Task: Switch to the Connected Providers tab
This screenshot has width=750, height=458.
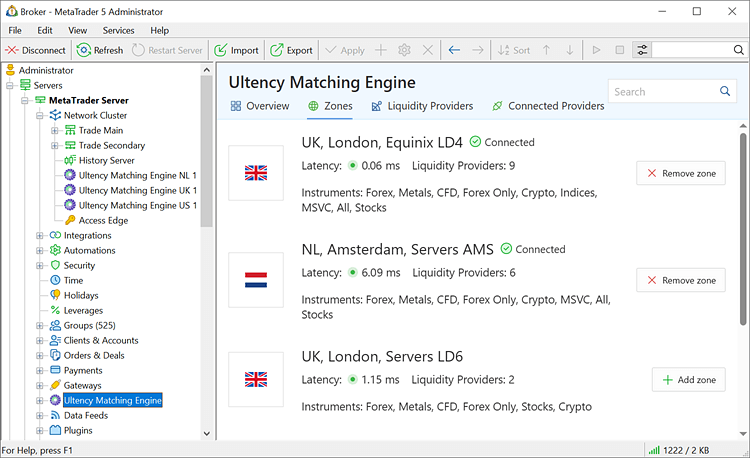Action: tap(547, 106)
